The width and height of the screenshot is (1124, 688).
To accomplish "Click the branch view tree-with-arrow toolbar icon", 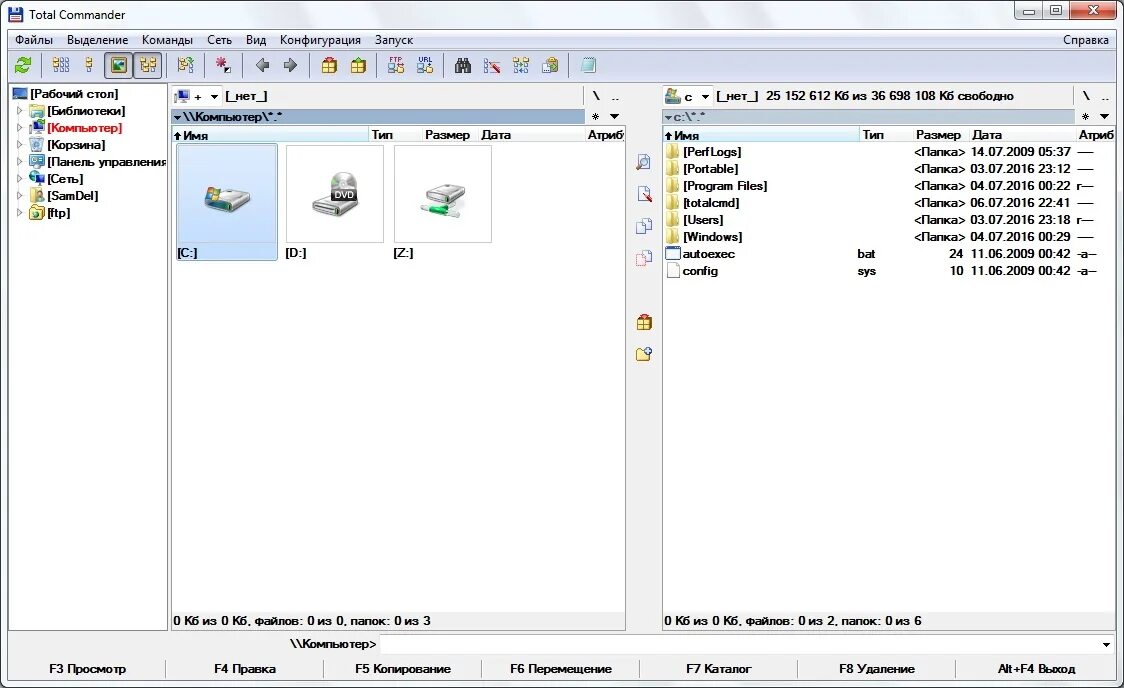I will click(186, 65).
